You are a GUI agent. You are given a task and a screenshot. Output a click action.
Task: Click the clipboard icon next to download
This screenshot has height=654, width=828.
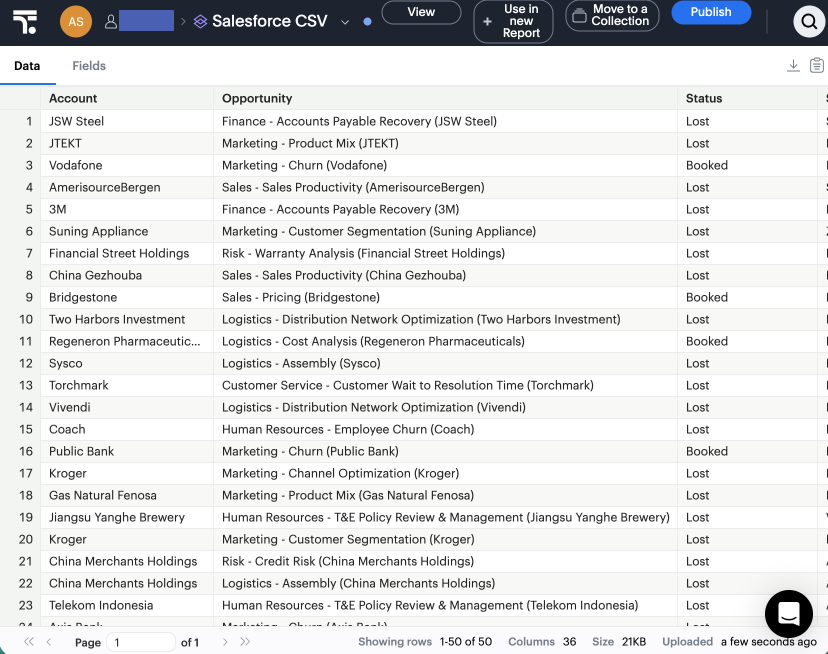[x=816, y=64]
